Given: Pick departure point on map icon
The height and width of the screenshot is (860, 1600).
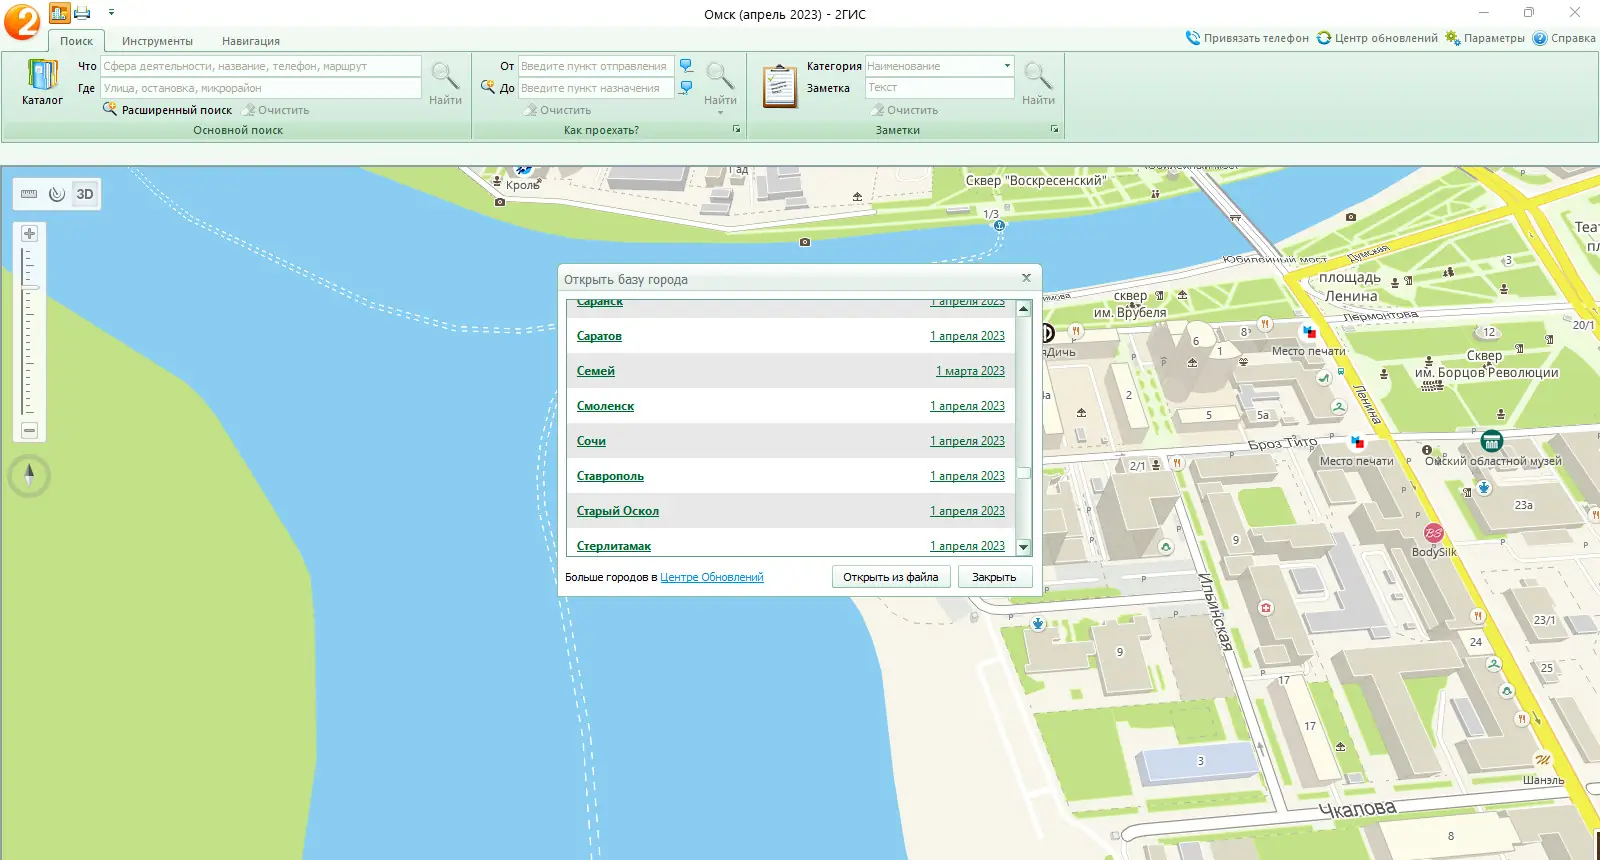Looking at the screenshot, I should coord(686,66).
